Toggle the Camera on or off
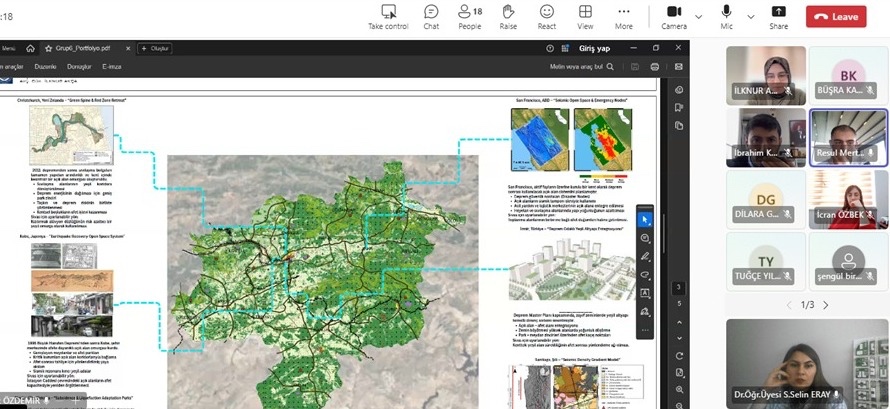890x409 pixels. pyautogui.click(x=673, y=16)
